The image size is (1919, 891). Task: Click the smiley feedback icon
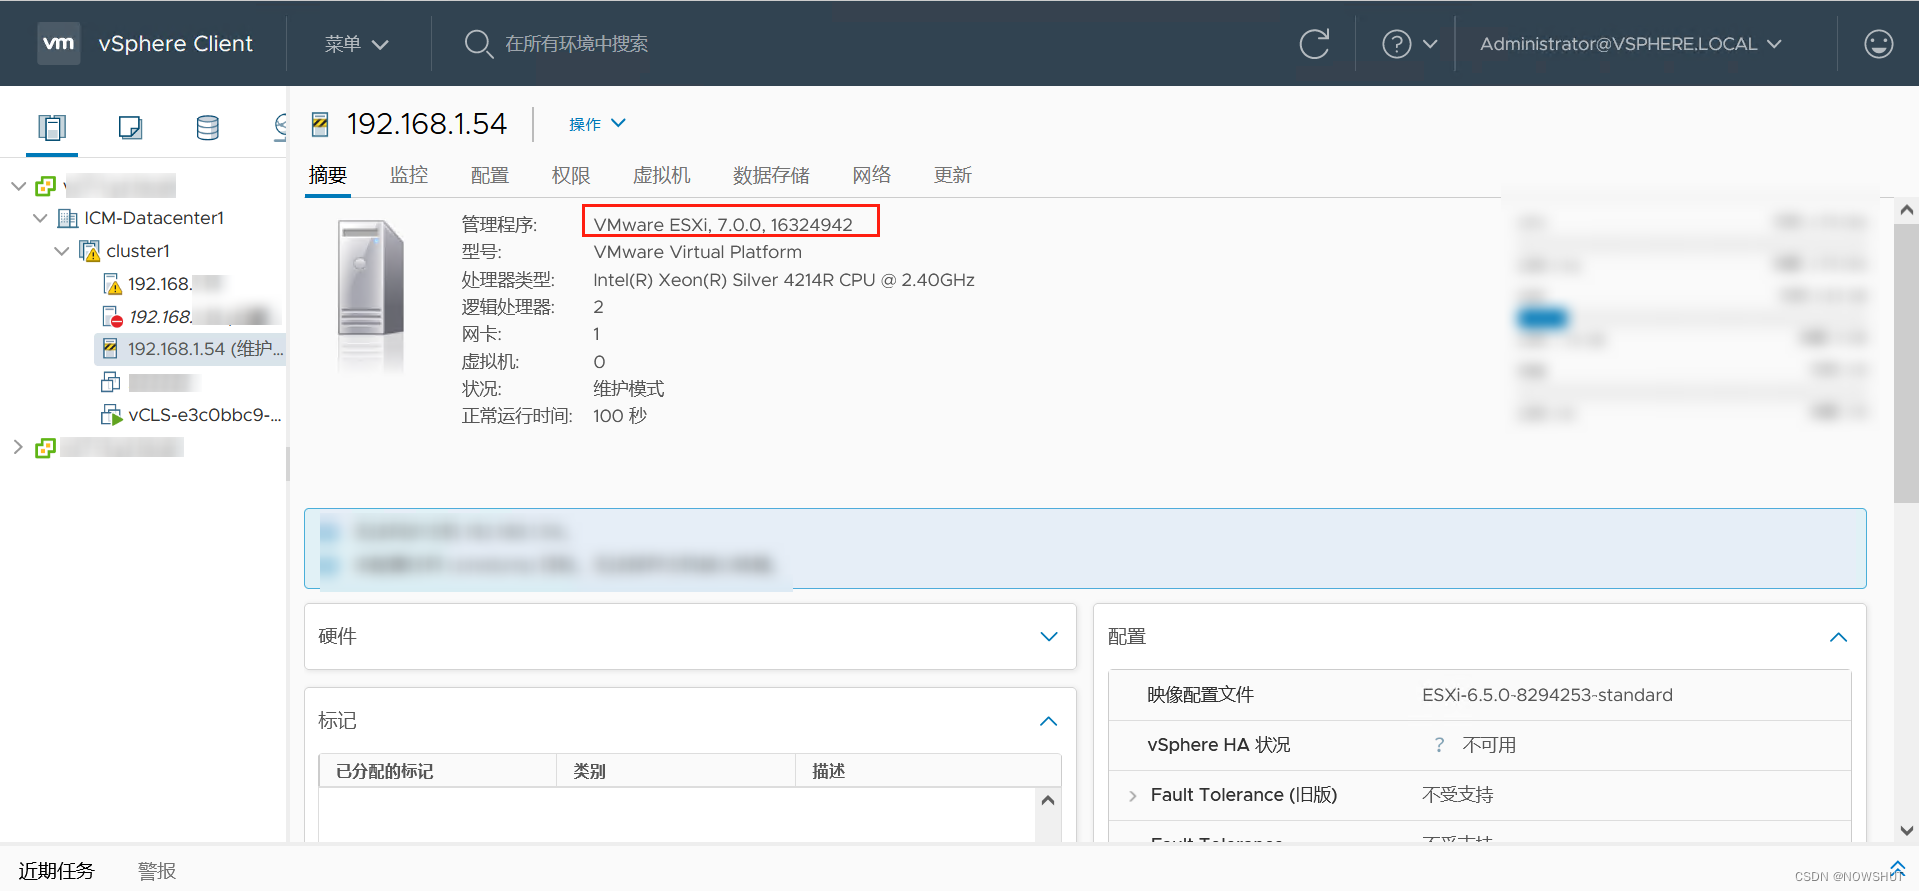[x=1879, y=44]
